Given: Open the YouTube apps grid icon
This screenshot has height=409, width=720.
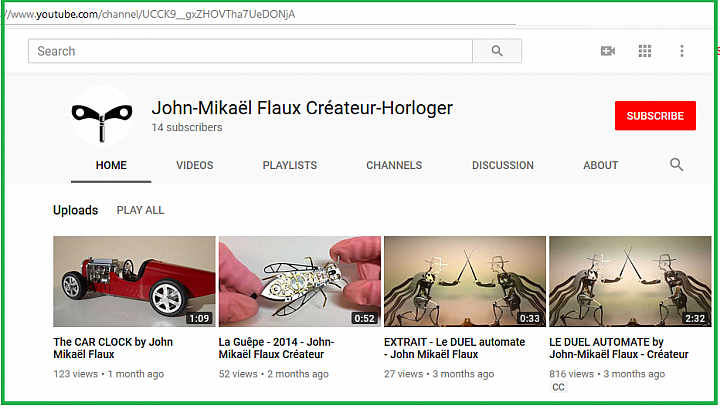Looking at the screenshot, I should 645,51.
